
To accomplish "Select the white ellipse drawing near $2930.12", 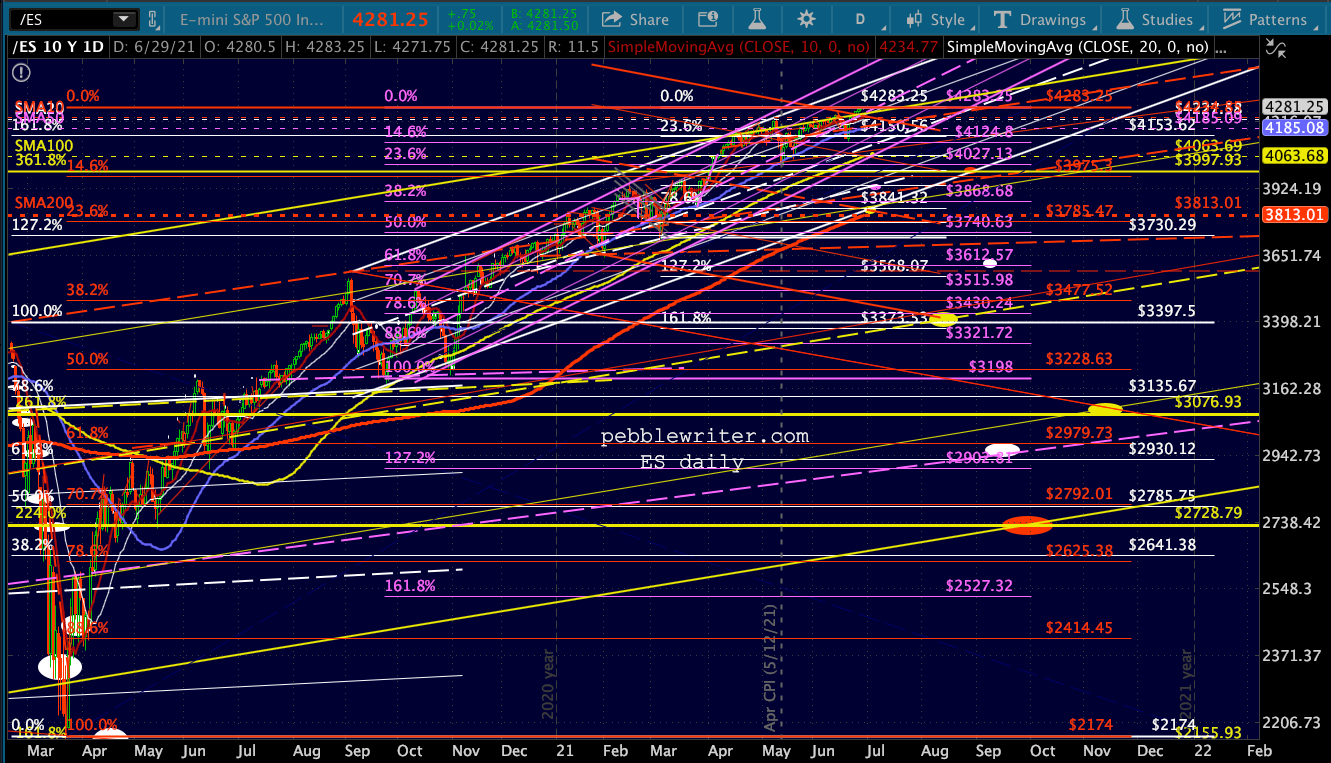I will tap(1003, 450).
